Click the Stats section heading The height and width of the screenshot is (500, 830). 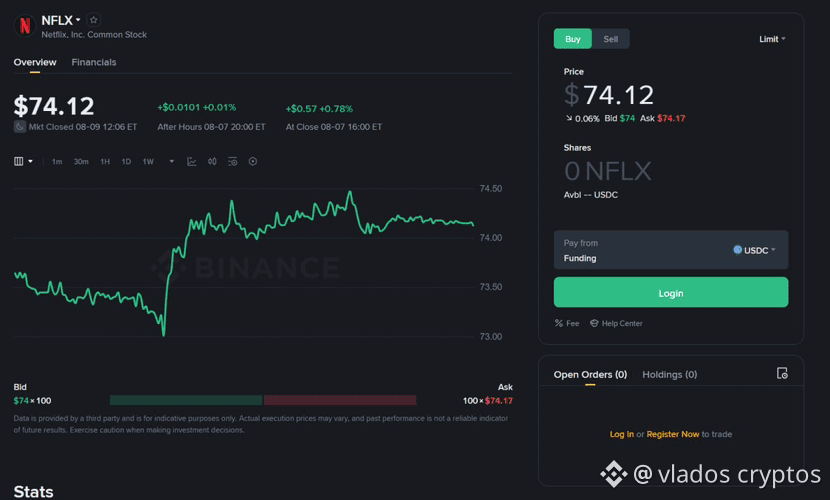click(33, 492)
